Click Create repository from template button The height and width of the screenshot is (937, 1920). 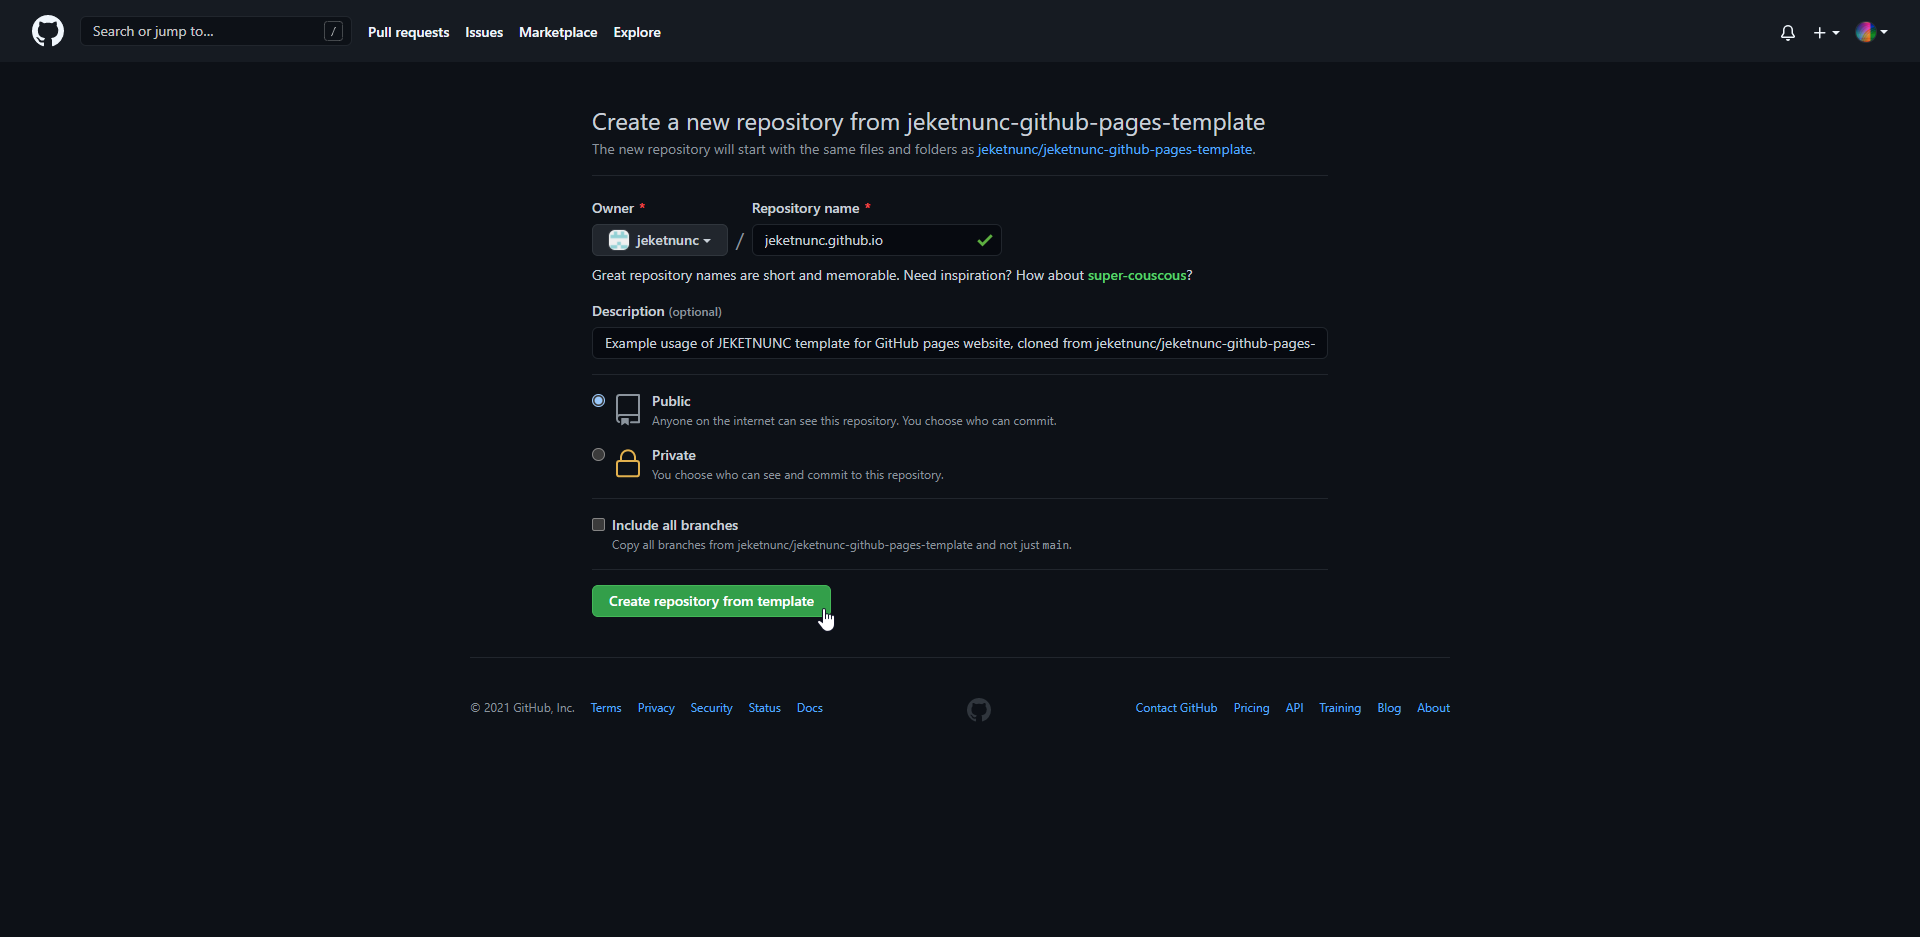pos(711,601)
